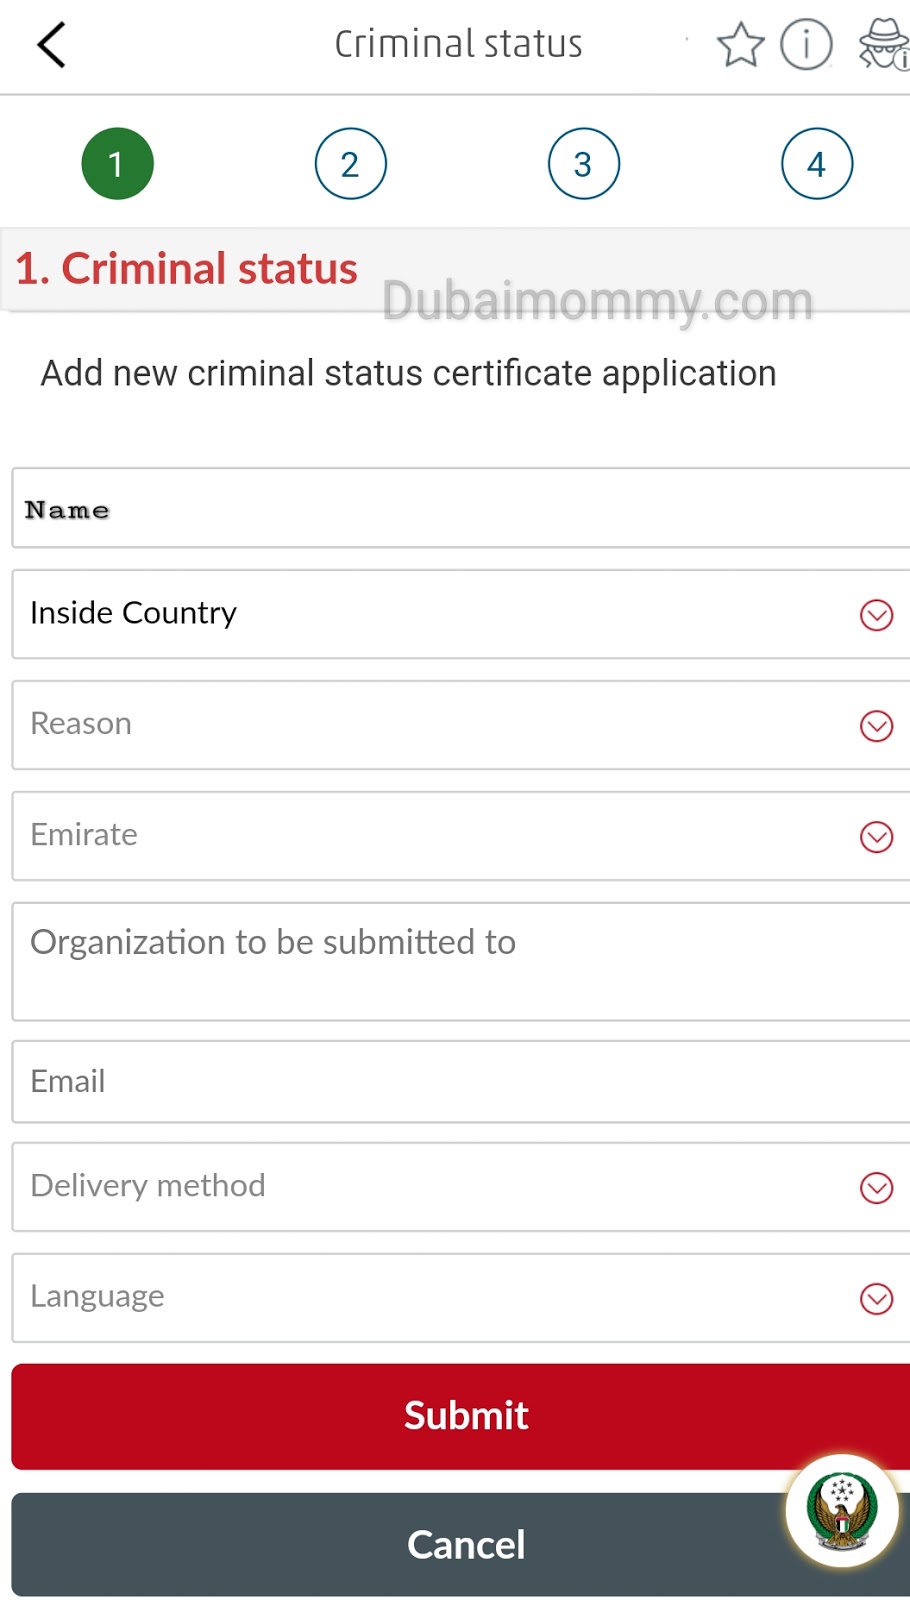Viewport: 910px width, 1600px height.
Task: Focus the Organization to be submitted to field
Action: [460, 961]
